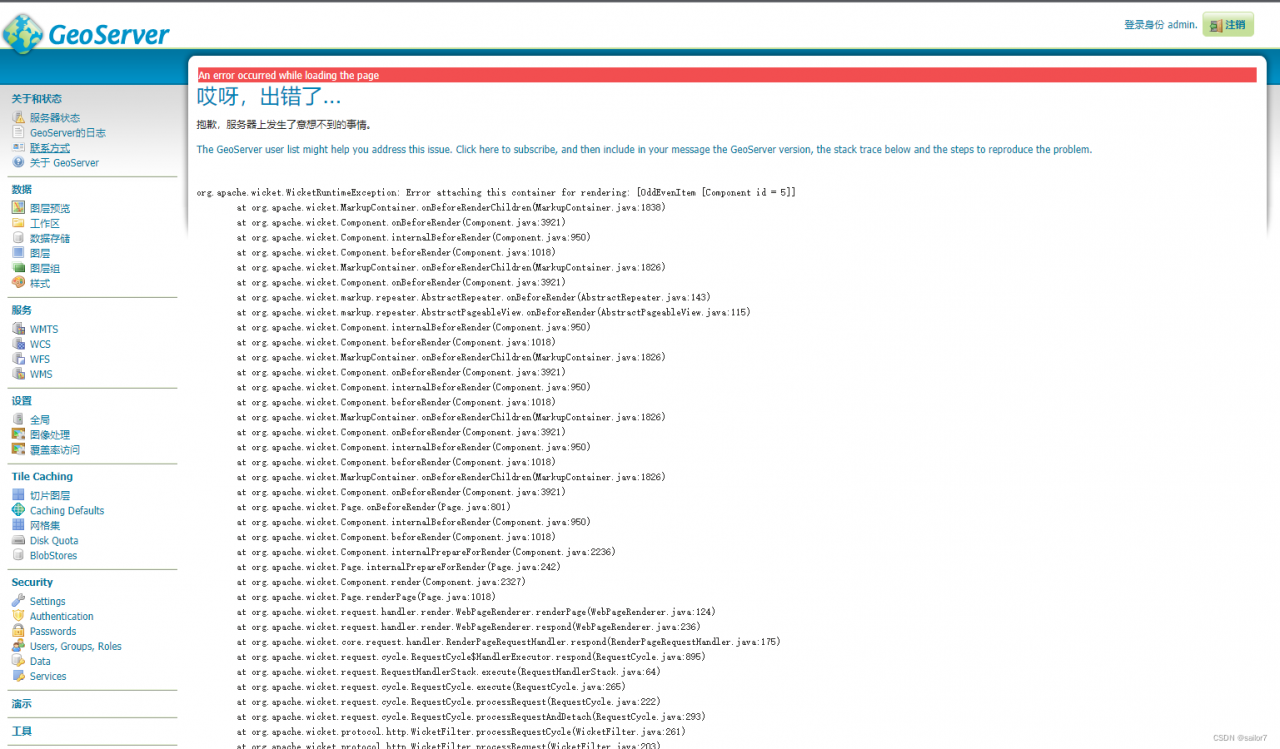Click the 设置 section heading
This screenshot has height=749, width=1280.
[x=21, y=401]
